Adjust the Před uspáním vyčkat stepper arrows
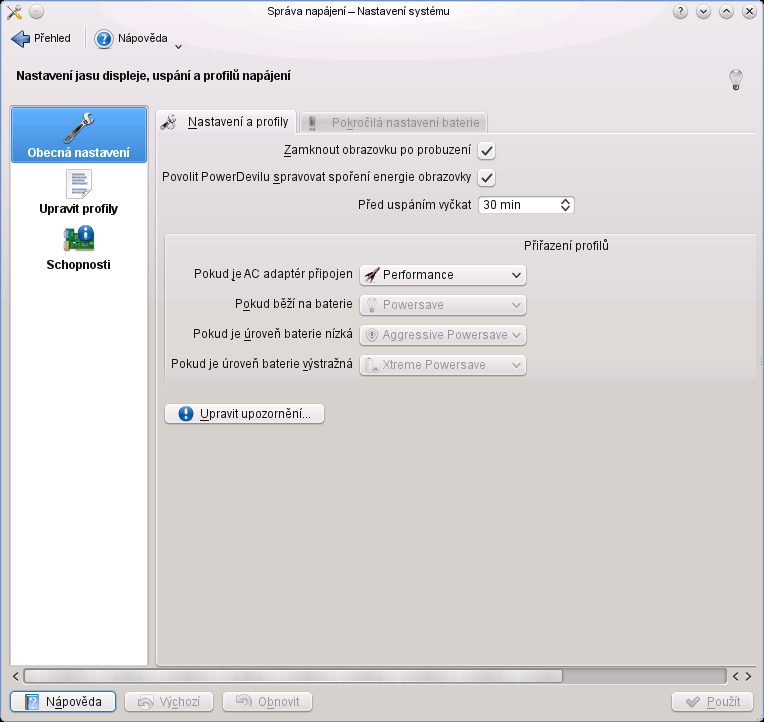This screenshot has width=764, height=722. tap(565, 205)
